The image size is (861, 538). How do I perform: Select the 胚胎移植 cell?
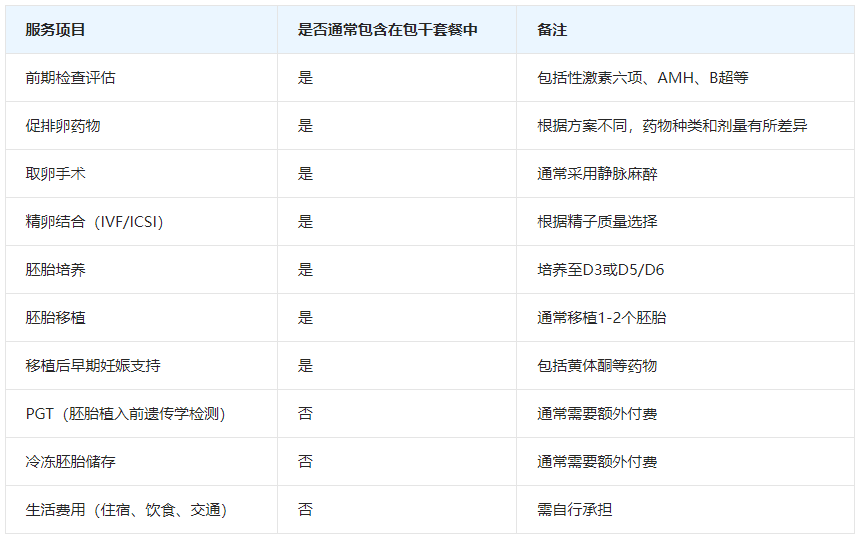[x=55, y=318]
